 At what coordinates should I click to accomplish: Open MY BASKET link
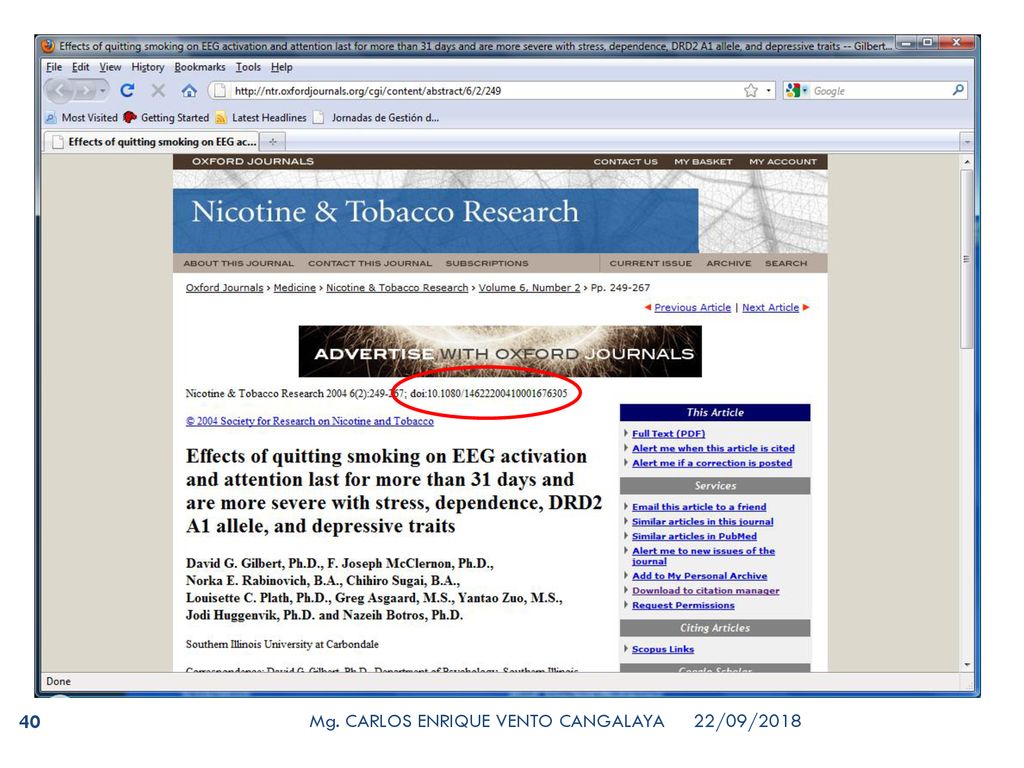click(x=703, y=161)
